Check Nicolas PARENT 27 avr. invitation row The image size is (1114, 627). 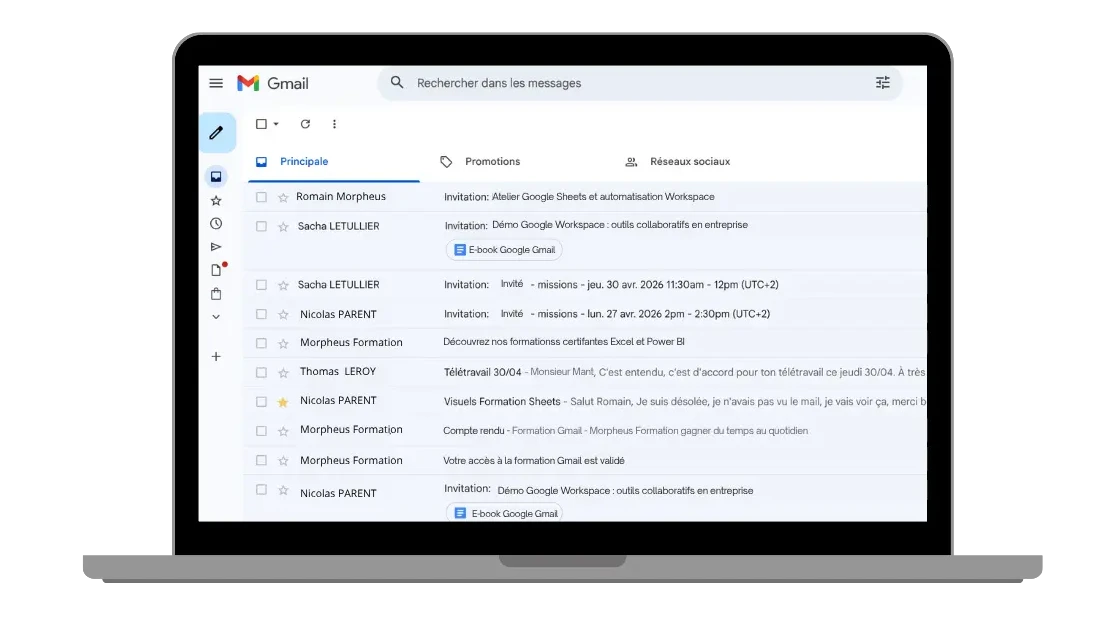(x=261, y=314)
